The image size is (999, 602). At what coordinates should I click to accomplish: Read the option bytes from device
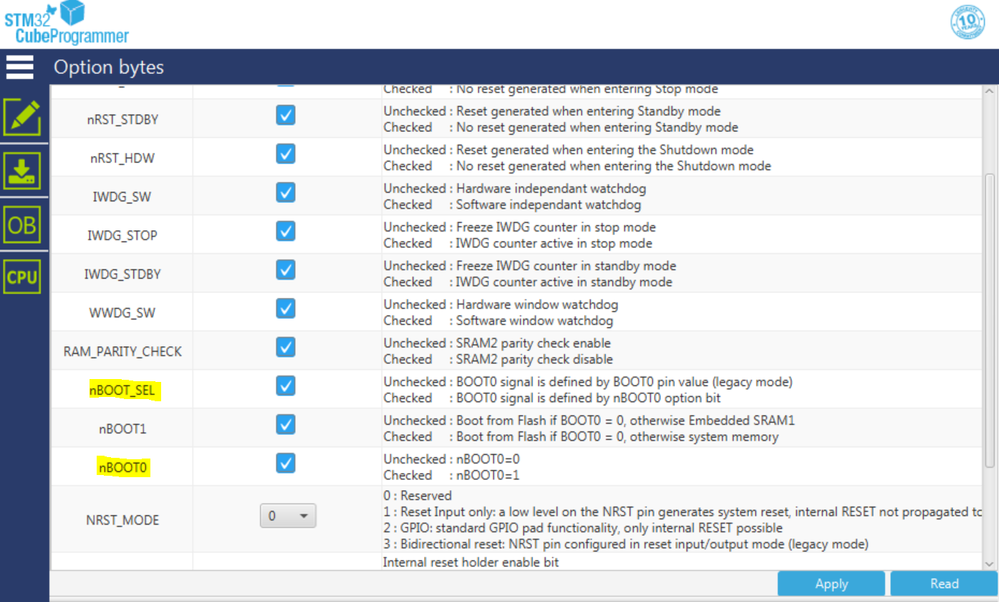coord(944,584)
